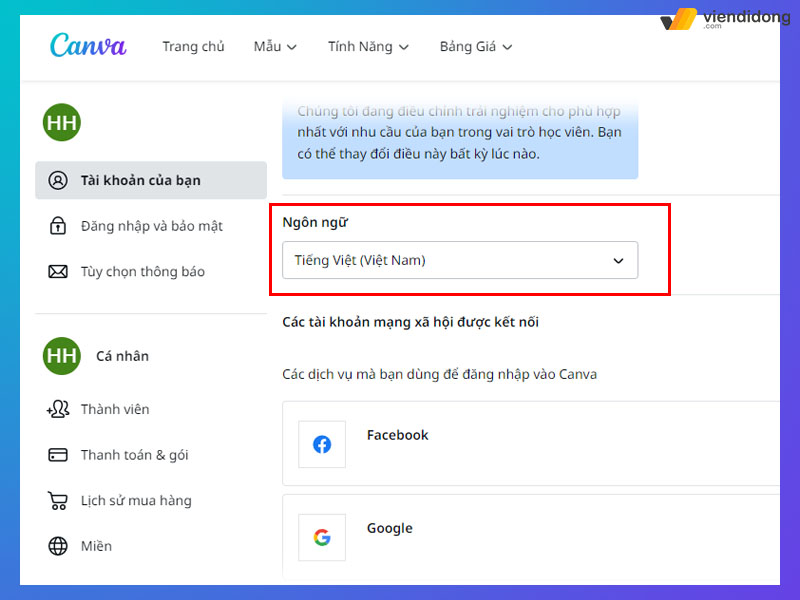Viewport: 800px width, 600px height.
Task: Open Thanh toán & gói billing page
Action: 135,455
